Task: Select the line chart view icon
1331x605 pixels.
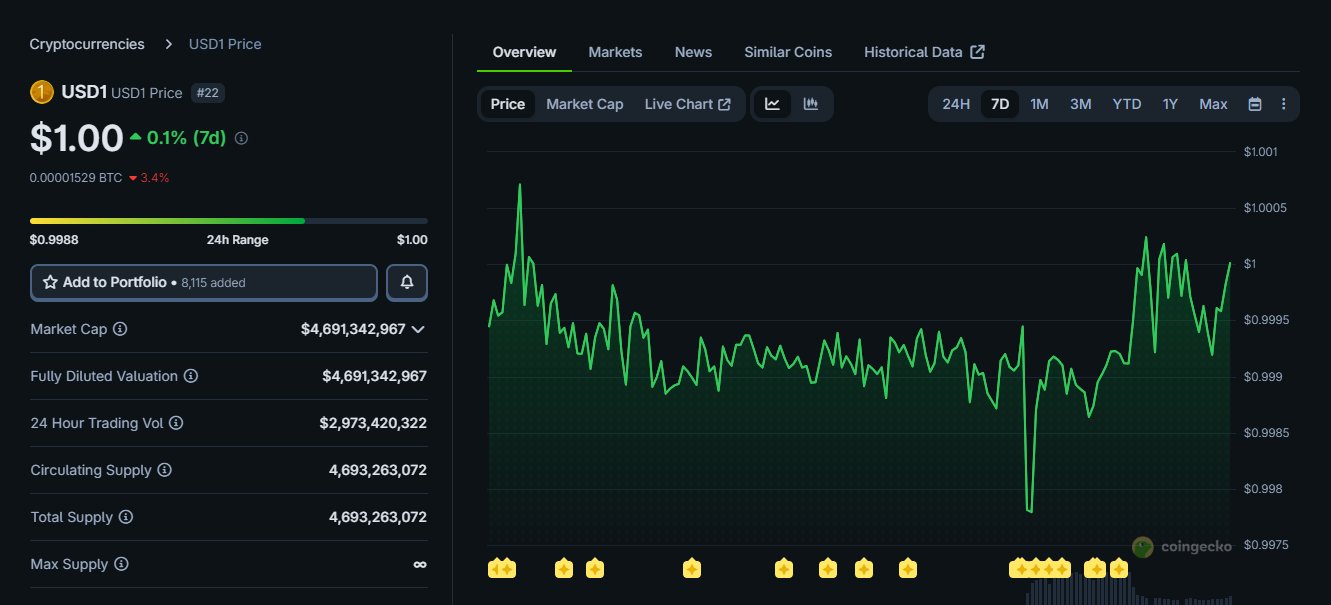Action: pos(772,104)
